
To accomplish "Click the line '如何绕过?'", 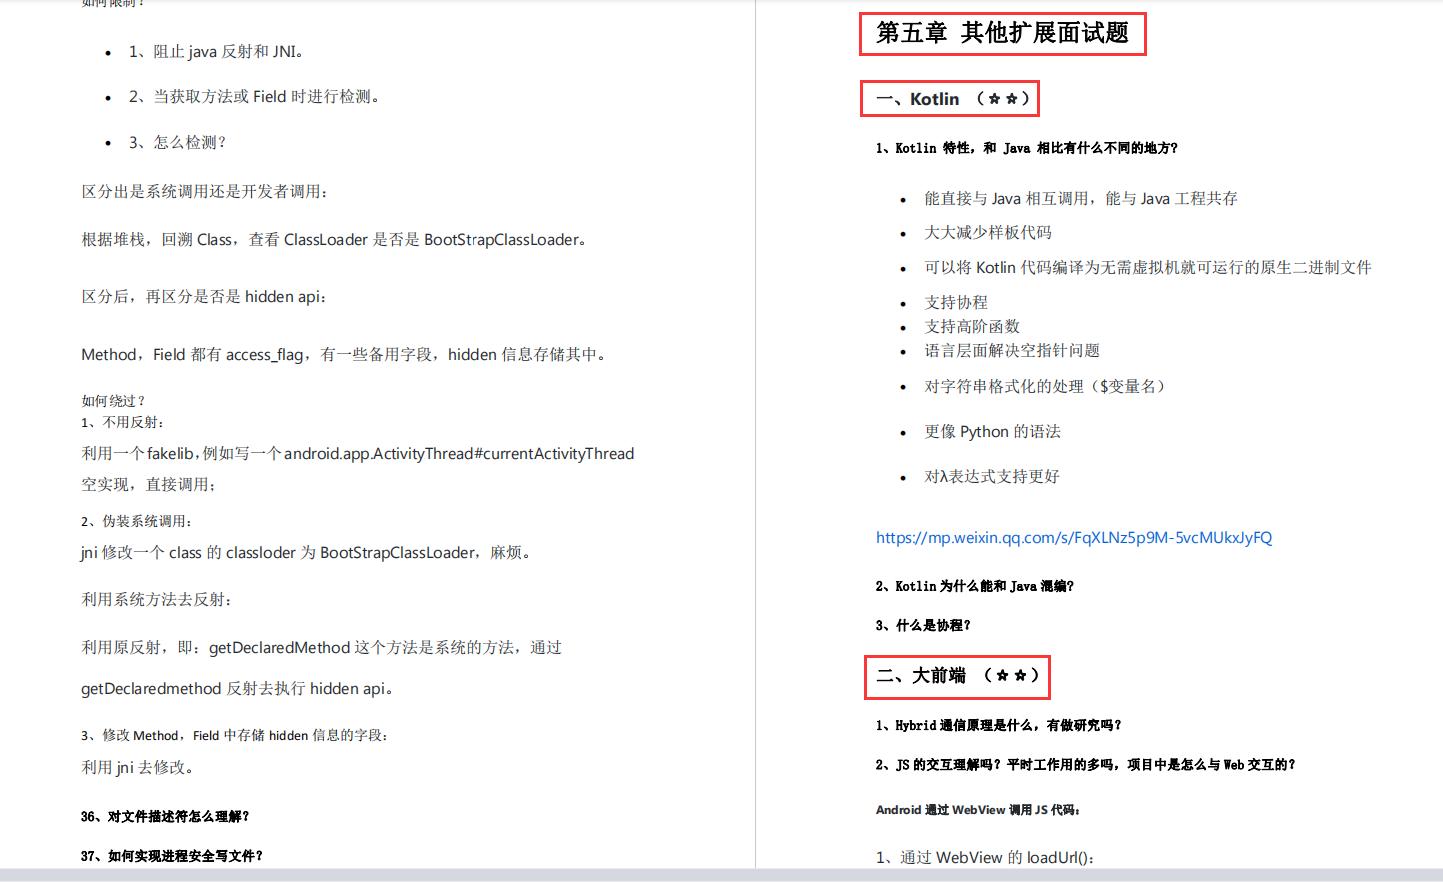I will 113,401.
